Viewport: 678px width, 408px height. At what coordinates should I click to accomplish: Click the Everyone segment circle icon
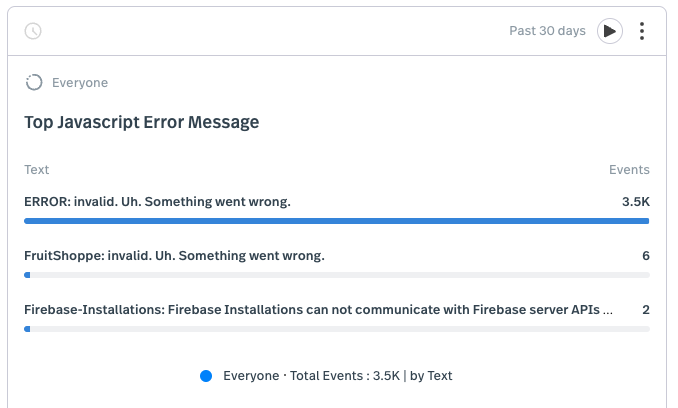pos(34,83)
